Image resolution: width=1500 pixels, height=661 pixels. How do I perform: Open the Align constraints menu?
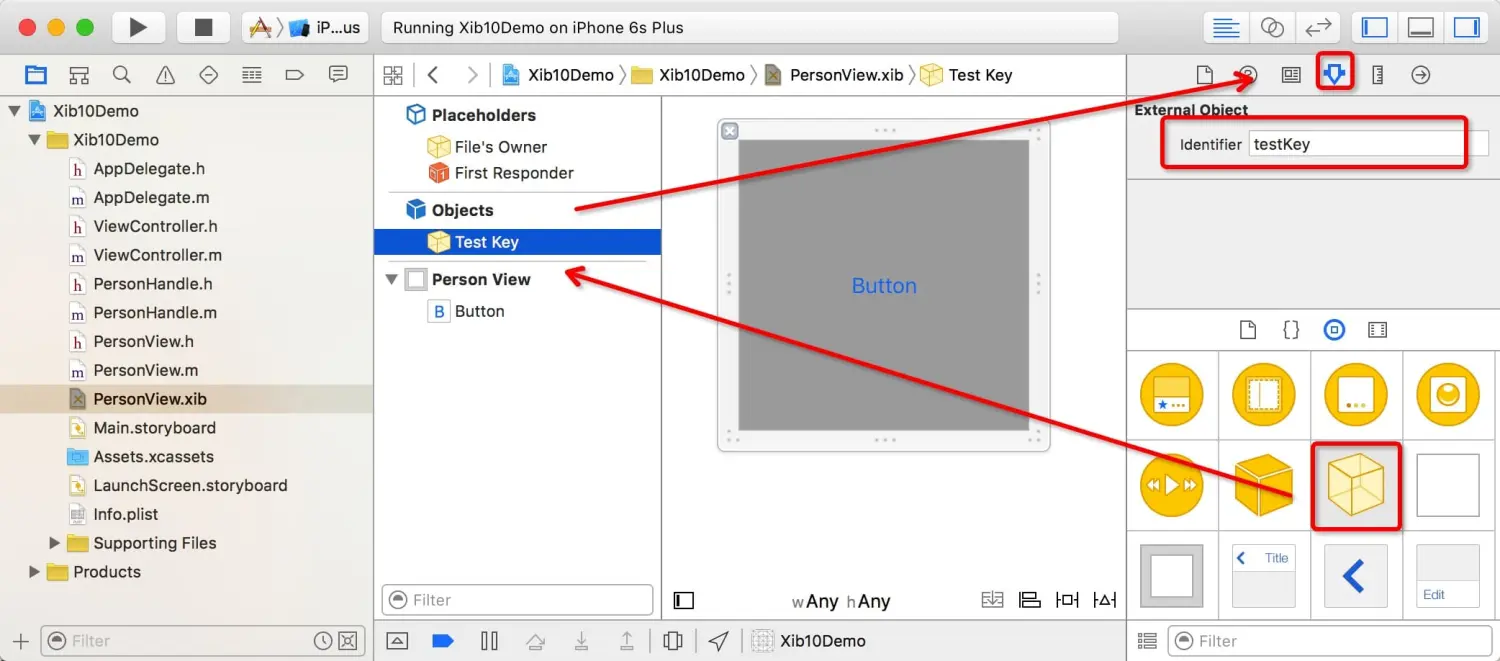click(1030, 600)
